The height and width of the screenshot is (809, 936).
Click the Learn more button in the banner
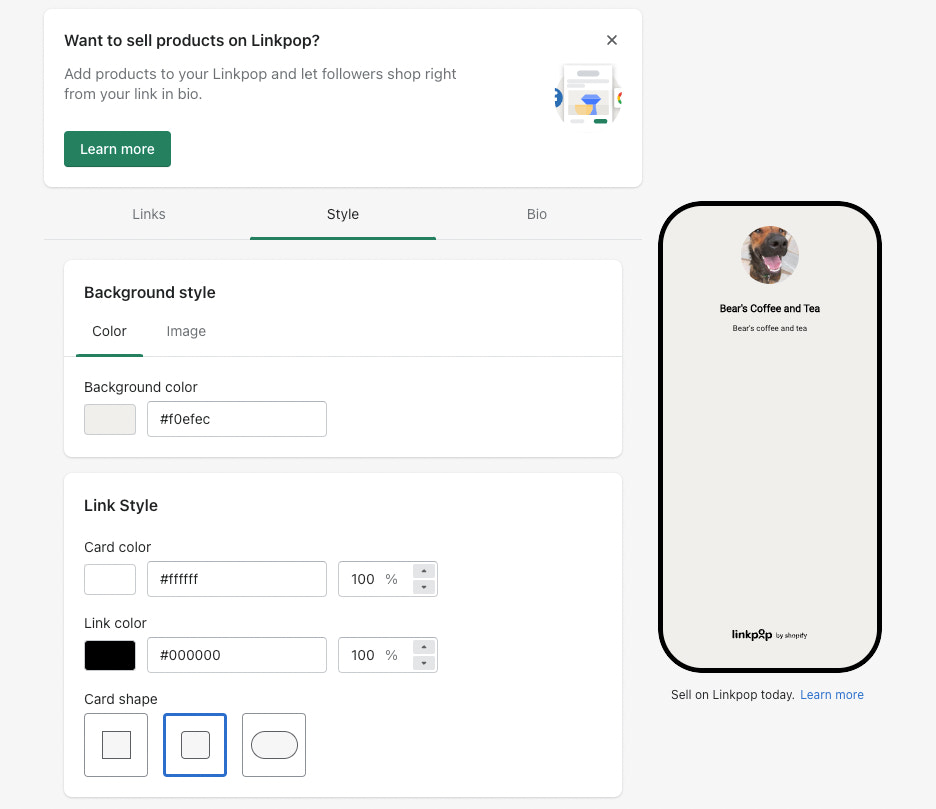coord(117,148)
